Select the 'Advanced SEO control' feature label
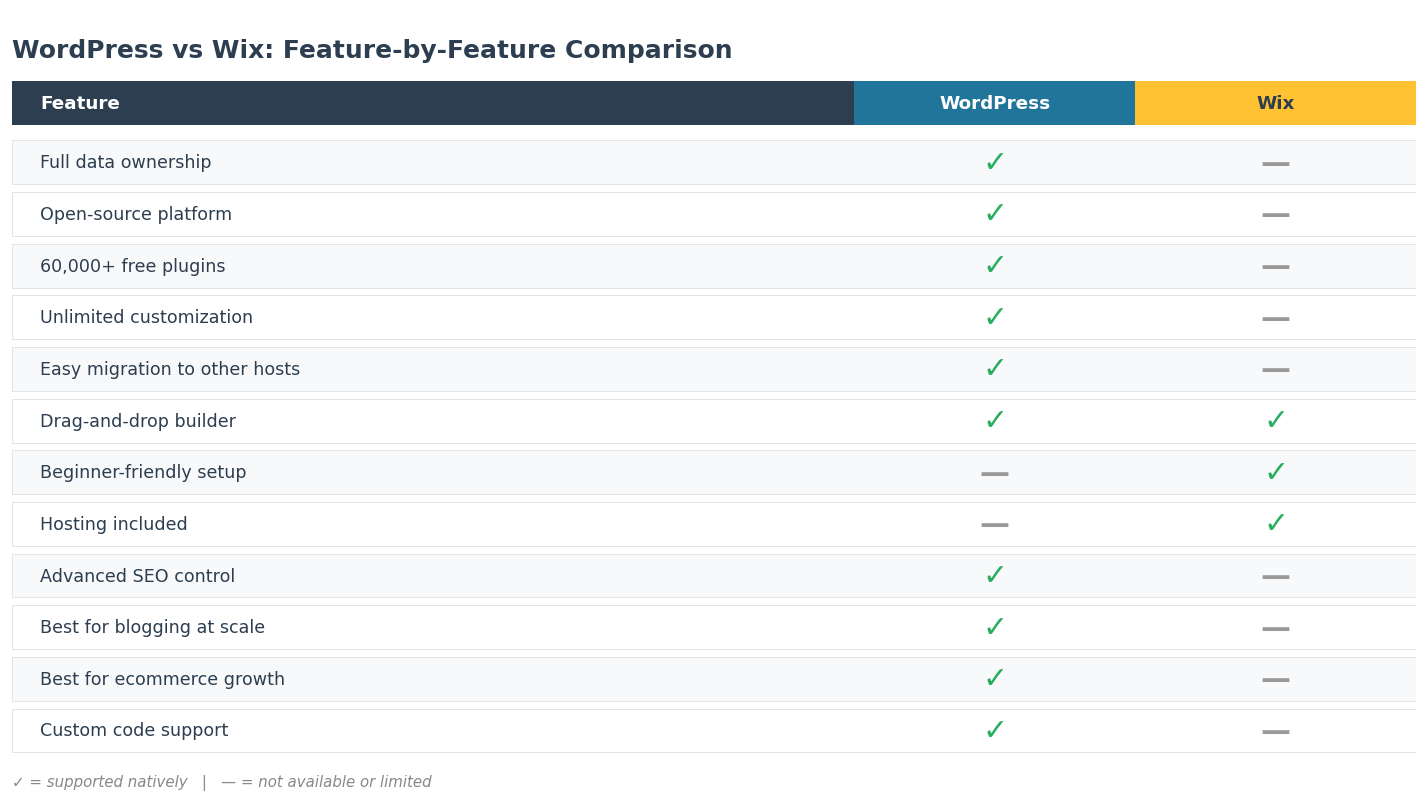The image size is (1427, 802). (138, 576)
